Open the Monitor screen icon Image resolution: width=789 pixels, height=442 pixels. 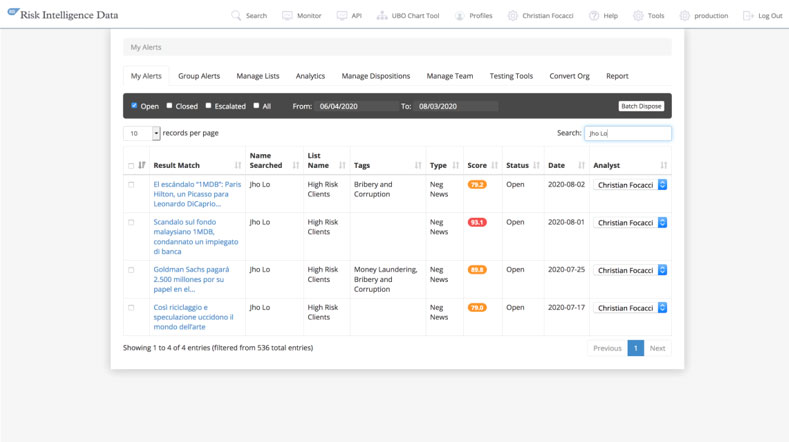tap(287, 16)
